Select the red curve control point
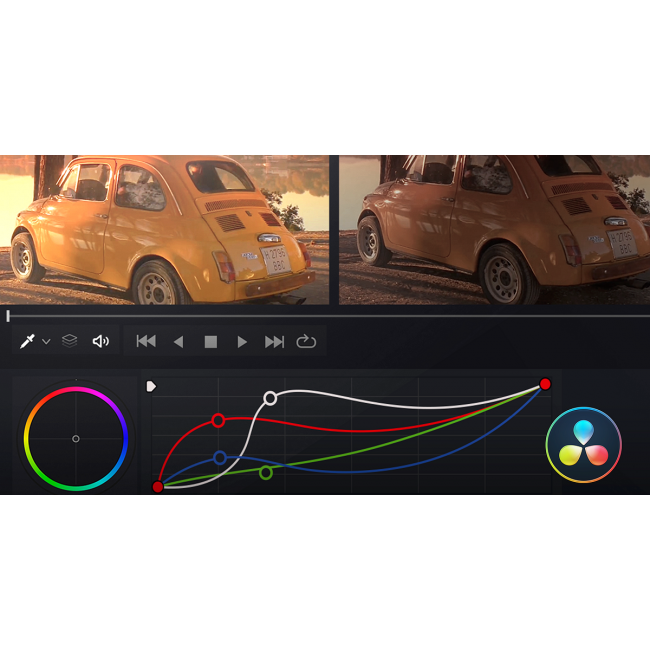650x650 pixels. pyautogui.click(x=218, y=420)
